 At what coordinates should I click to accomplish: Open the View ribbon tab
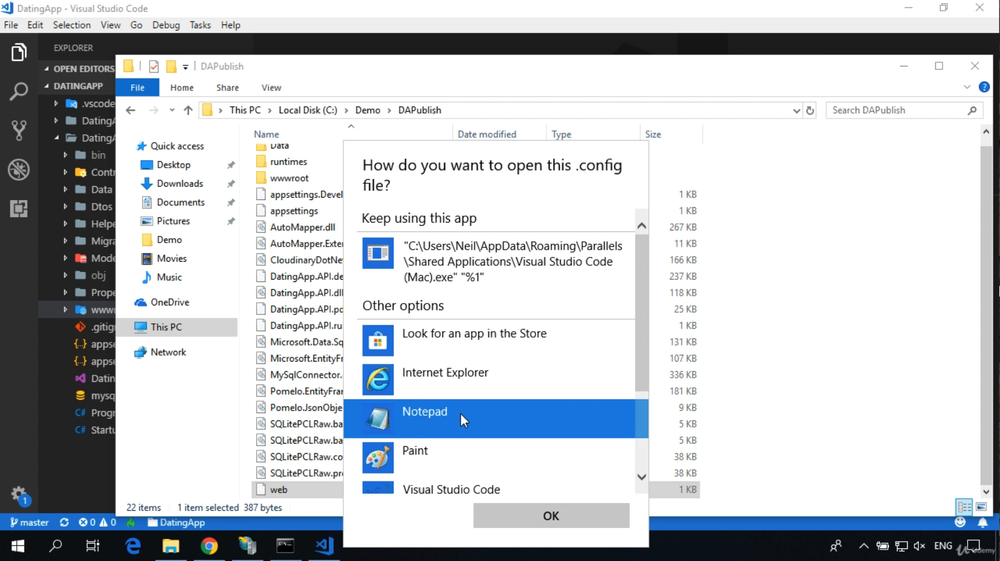click(271, 87)
